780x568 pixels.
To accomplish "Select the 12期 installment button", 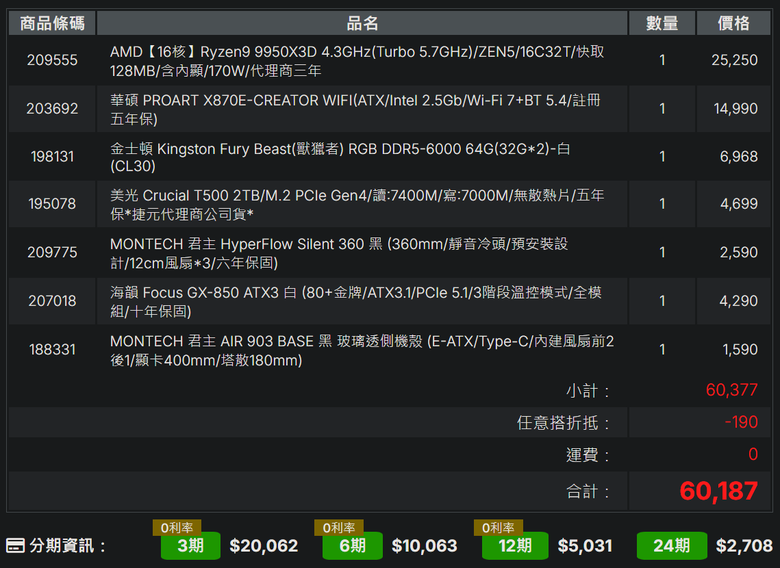I will point(515,546).
